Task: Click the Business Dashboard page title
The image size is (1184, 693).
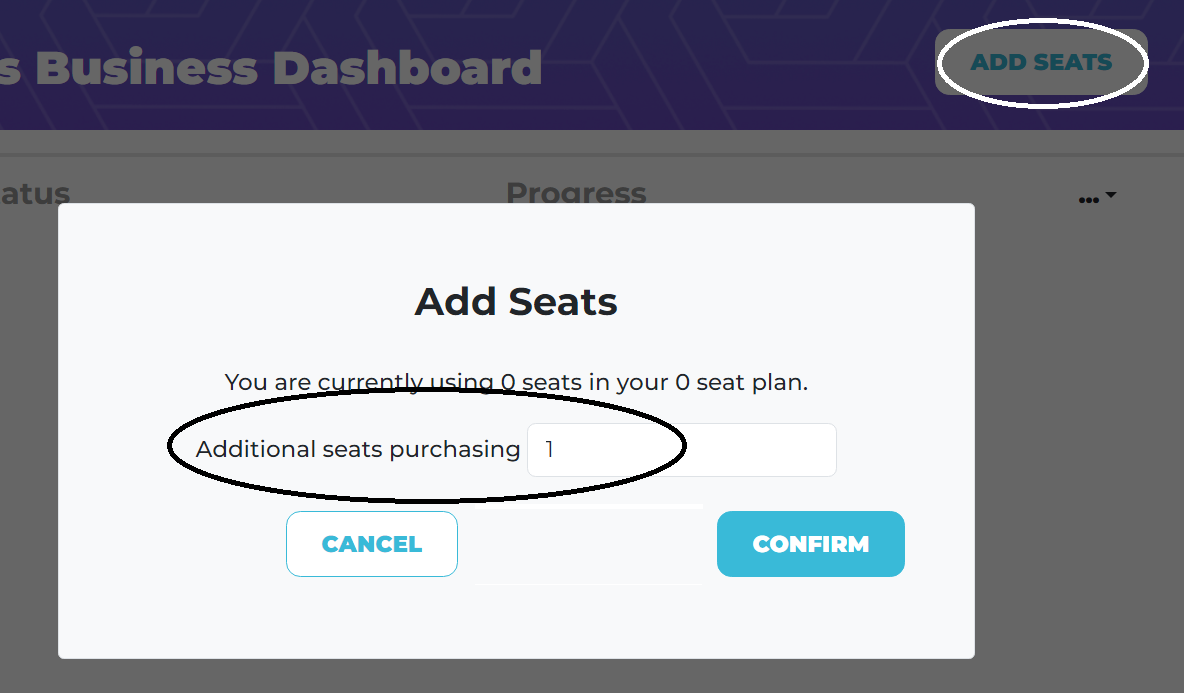Action: [270, 68]
